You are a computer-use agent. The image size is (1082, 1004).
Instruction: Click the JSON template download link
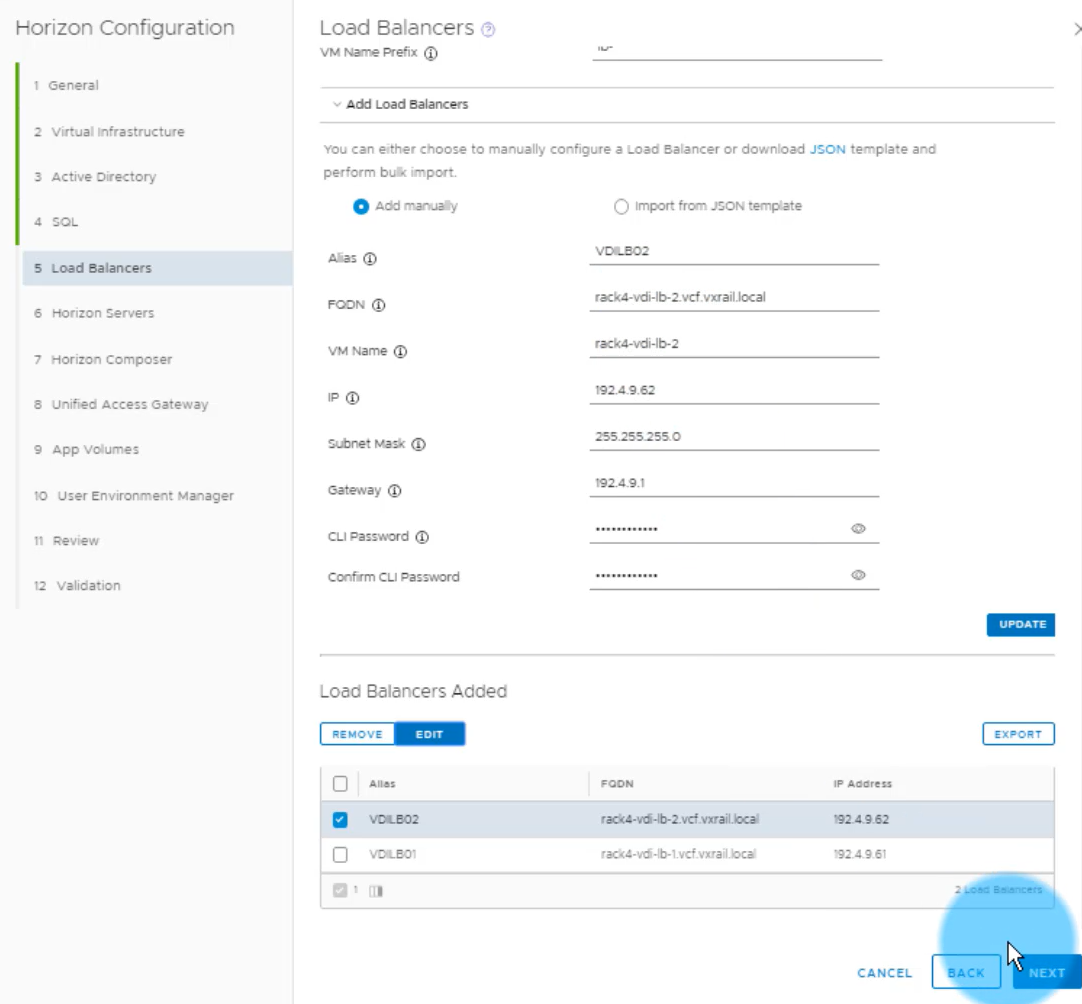[x=827, y=149]
